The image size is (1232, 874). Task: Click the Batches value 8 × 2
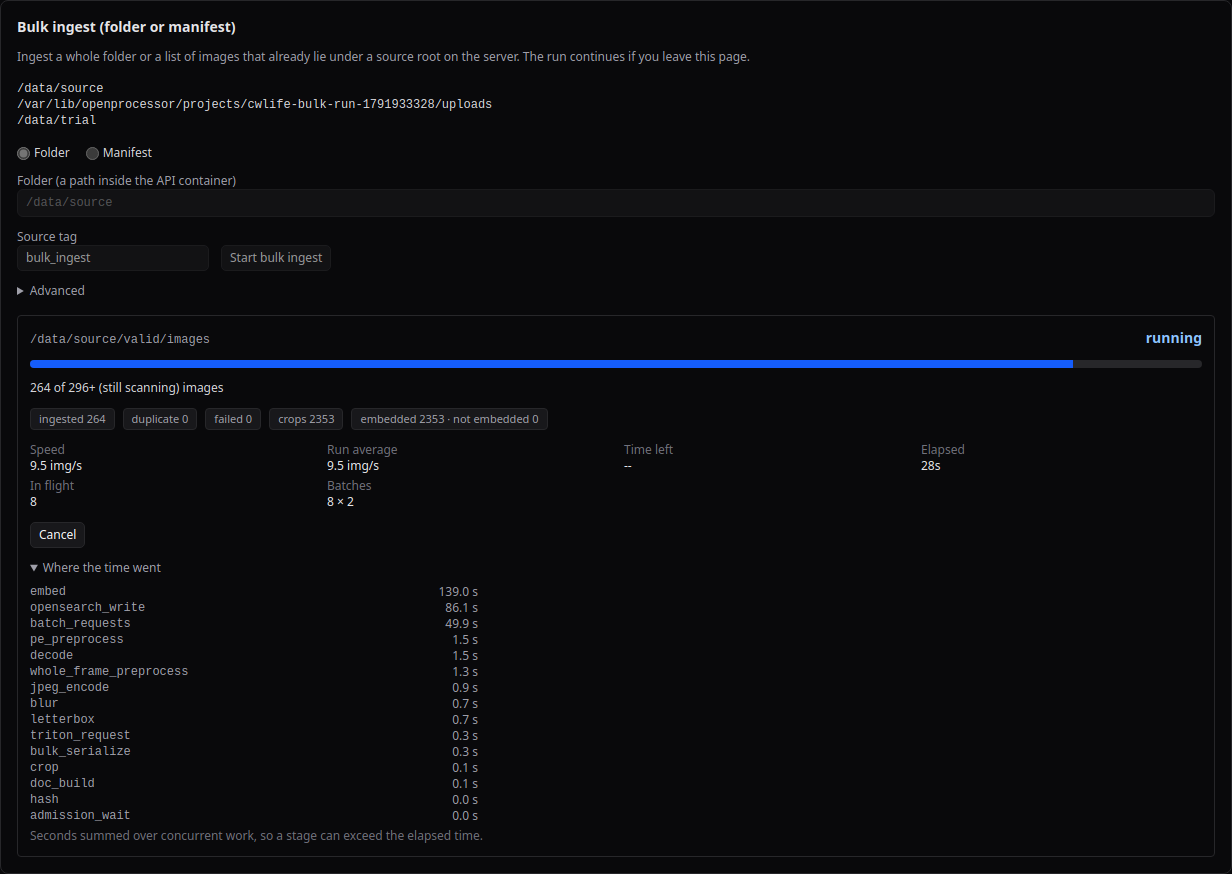pyautogui.click(x=340, y=502)
